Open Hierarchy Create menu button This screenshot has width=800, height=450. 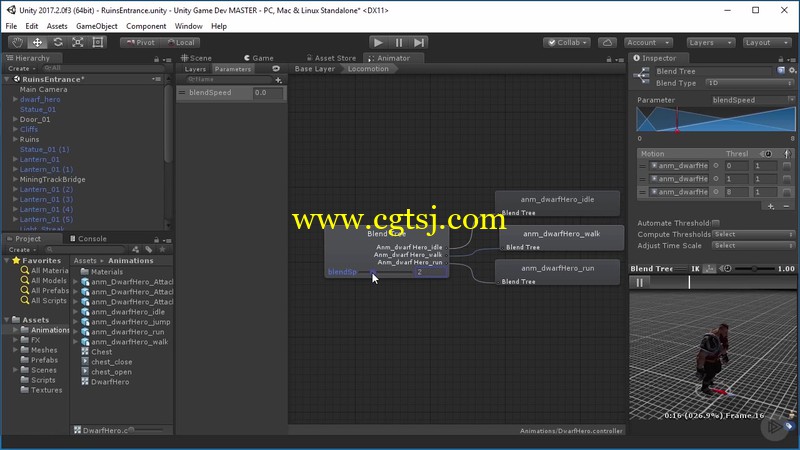click(21, 68)
